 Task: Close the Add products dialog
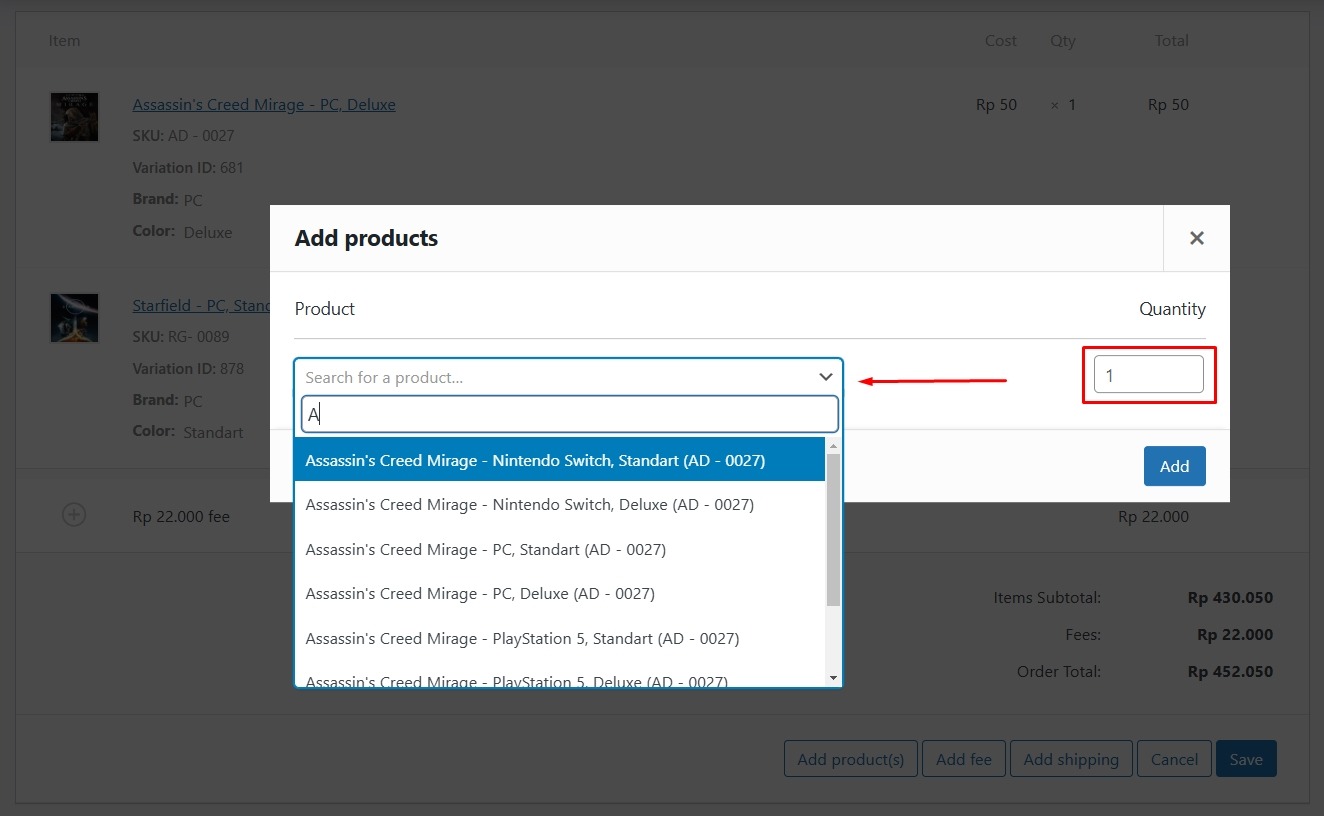(x=1196, y=238)
